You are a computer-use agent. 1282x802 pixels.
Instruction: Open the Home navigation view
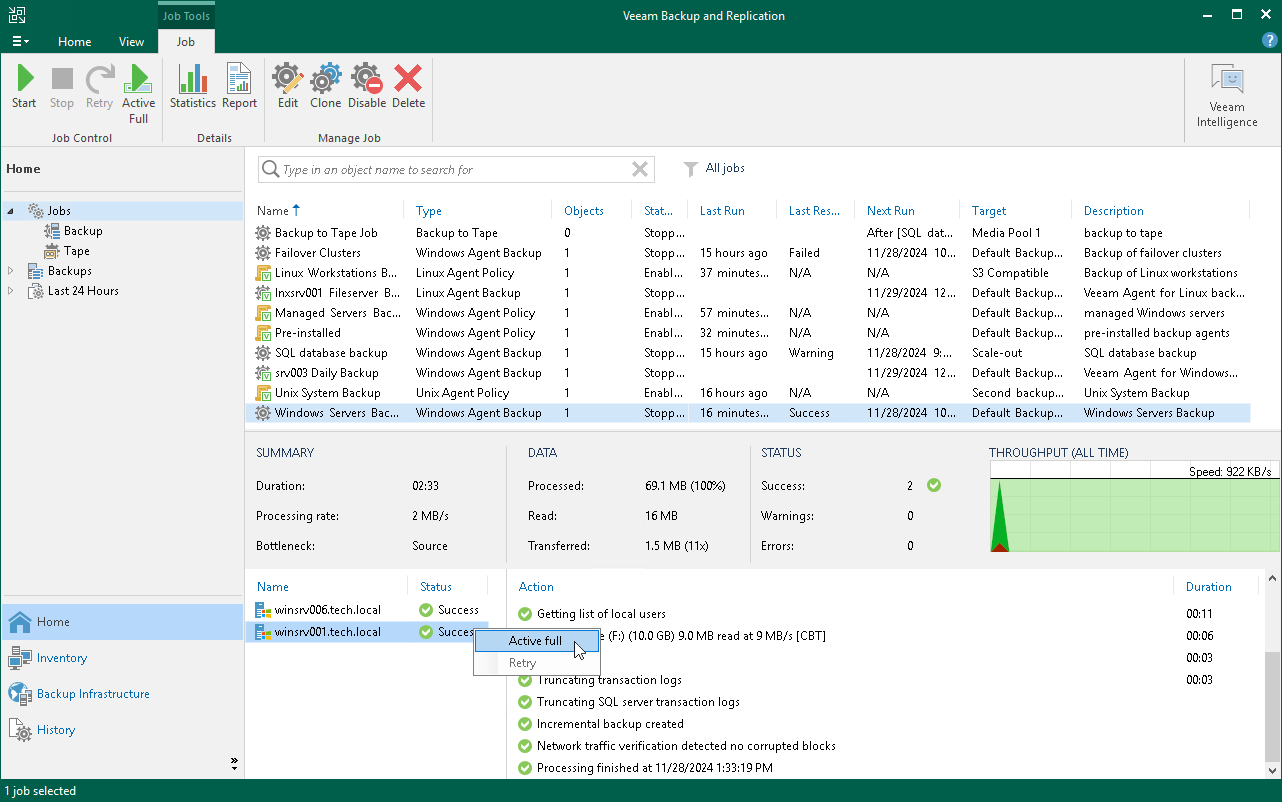[122, 622]
